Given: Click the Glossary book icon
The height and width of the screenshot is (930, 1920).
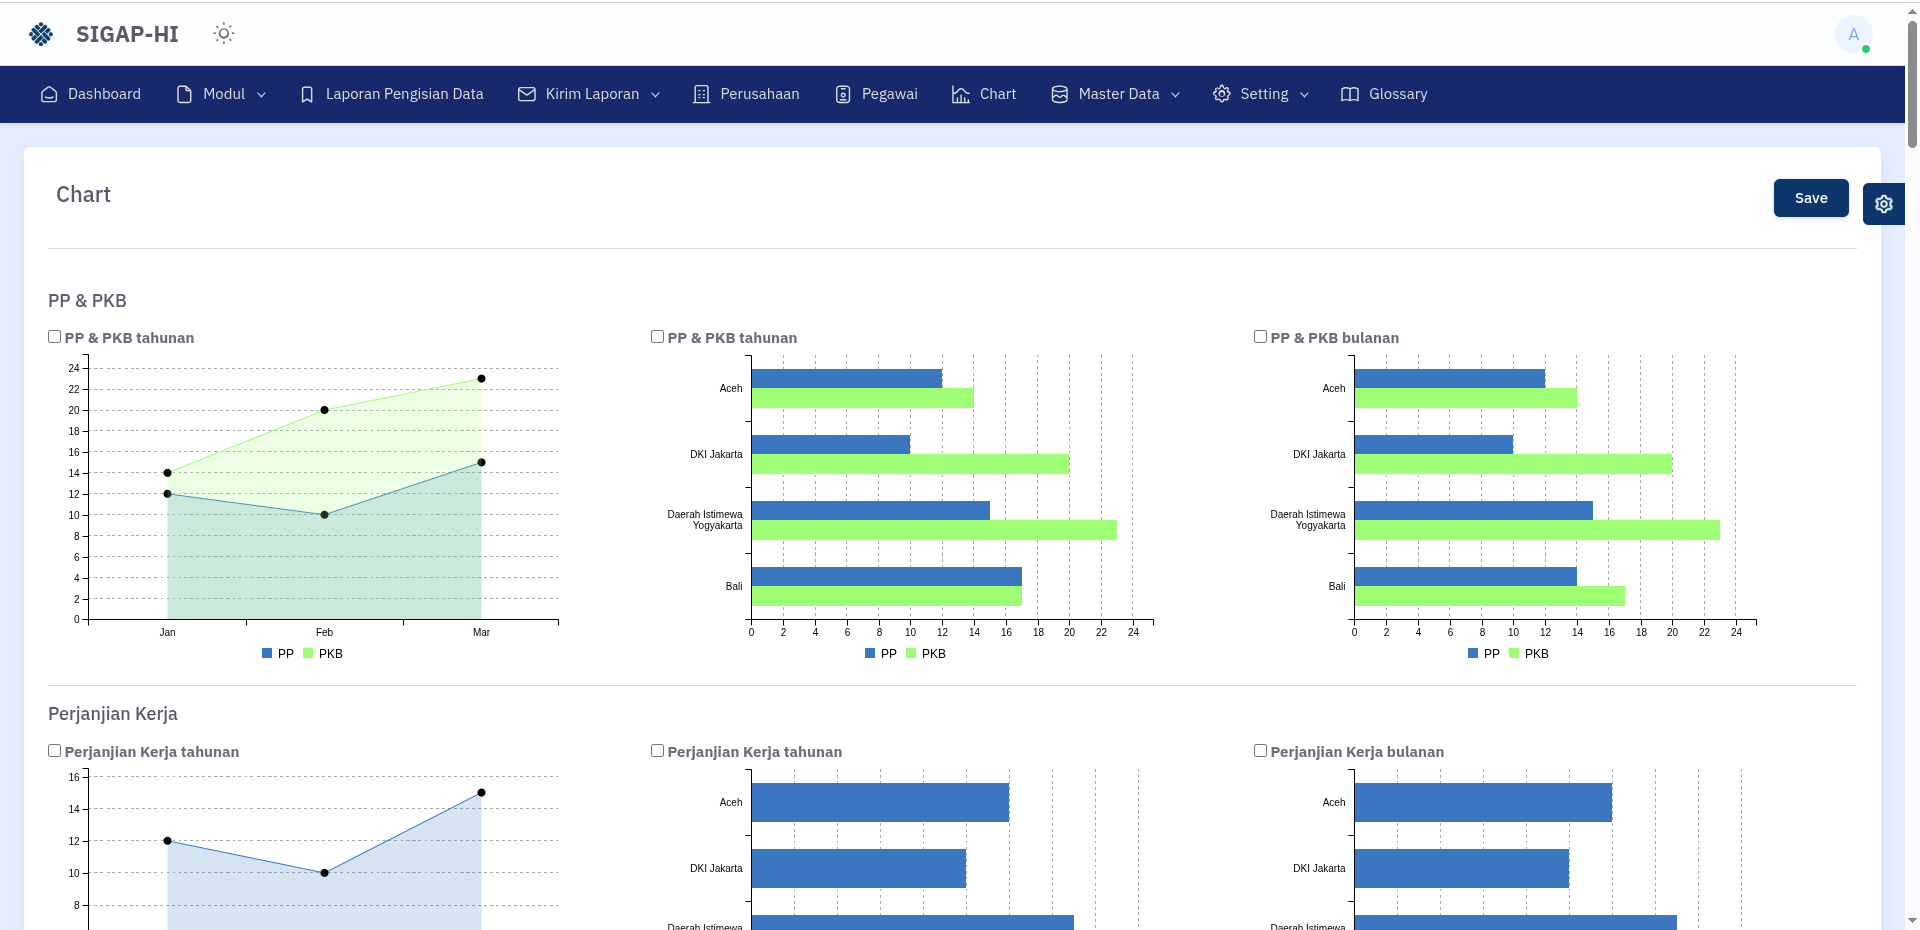Looking at the screenshot, I should 1349,94.
